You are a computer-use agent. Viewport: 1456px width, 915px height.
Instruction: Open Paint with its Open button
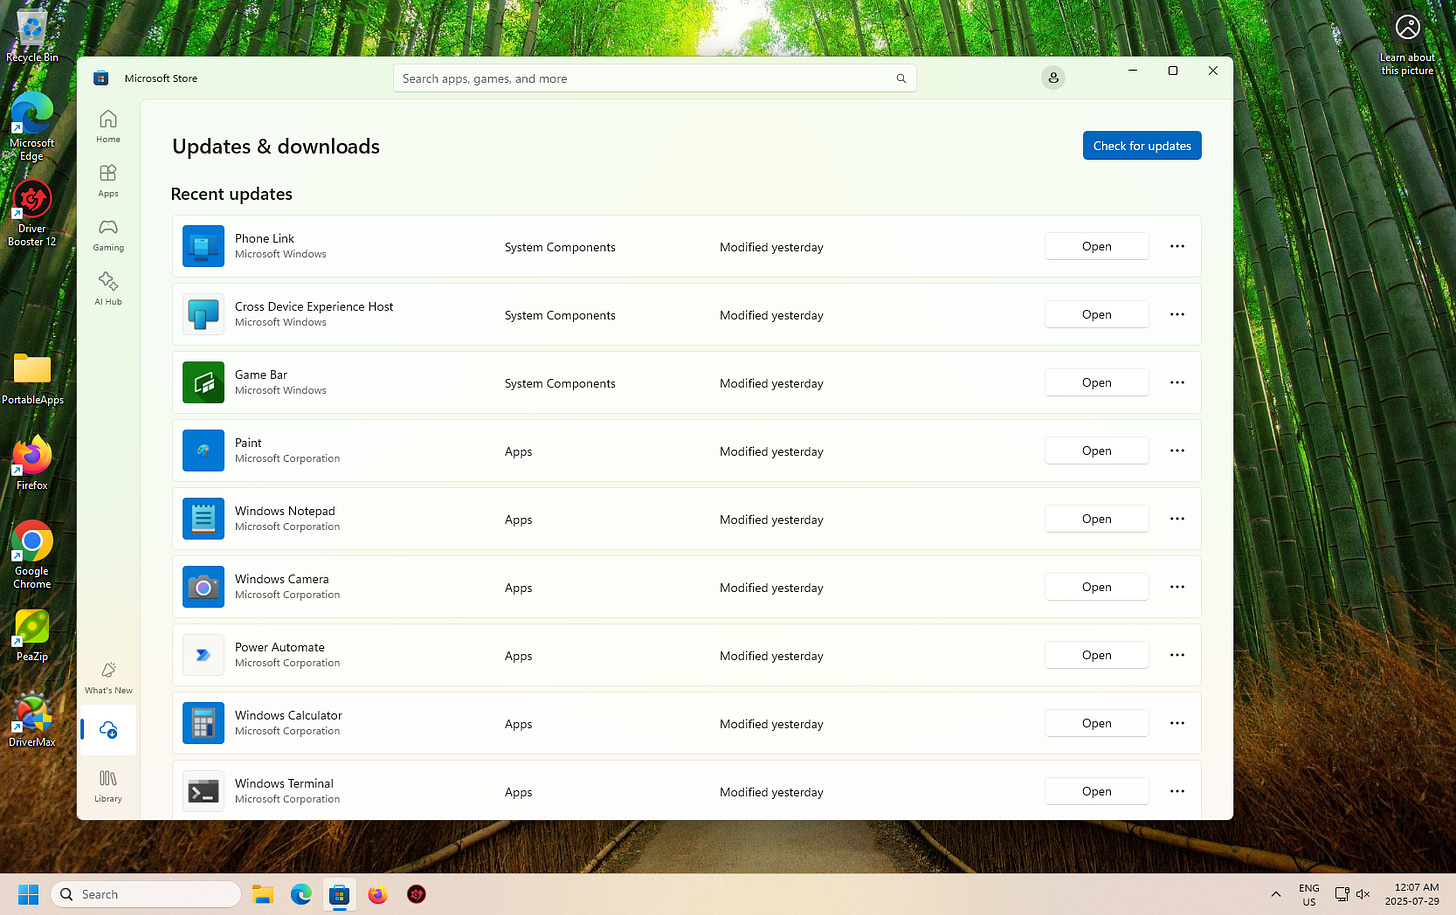(x=1096, y=450)
